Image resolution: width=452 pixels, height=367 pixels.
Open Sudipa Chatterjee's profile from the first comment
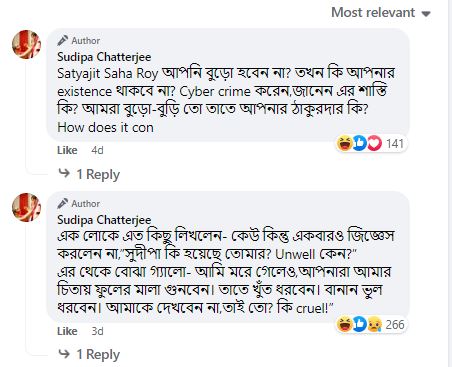pos(104,57)
